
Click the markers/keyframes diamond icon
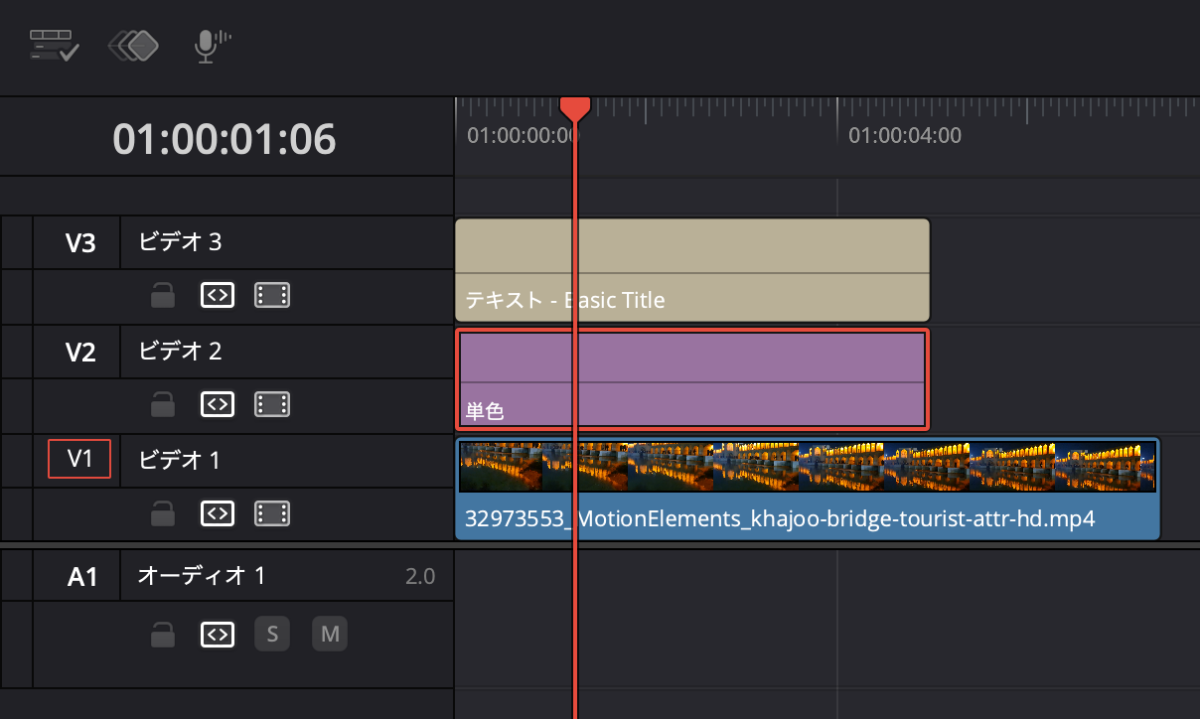[x=134, y=46]
